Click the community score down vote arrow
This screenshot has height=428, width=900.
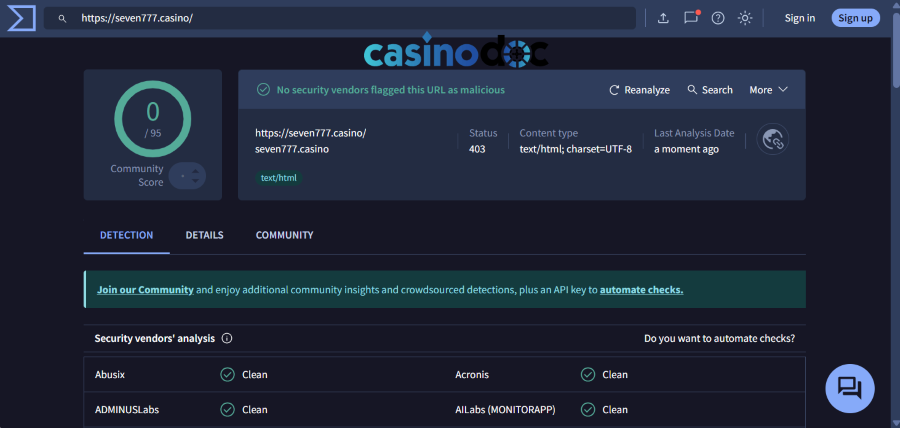(195, 181)
